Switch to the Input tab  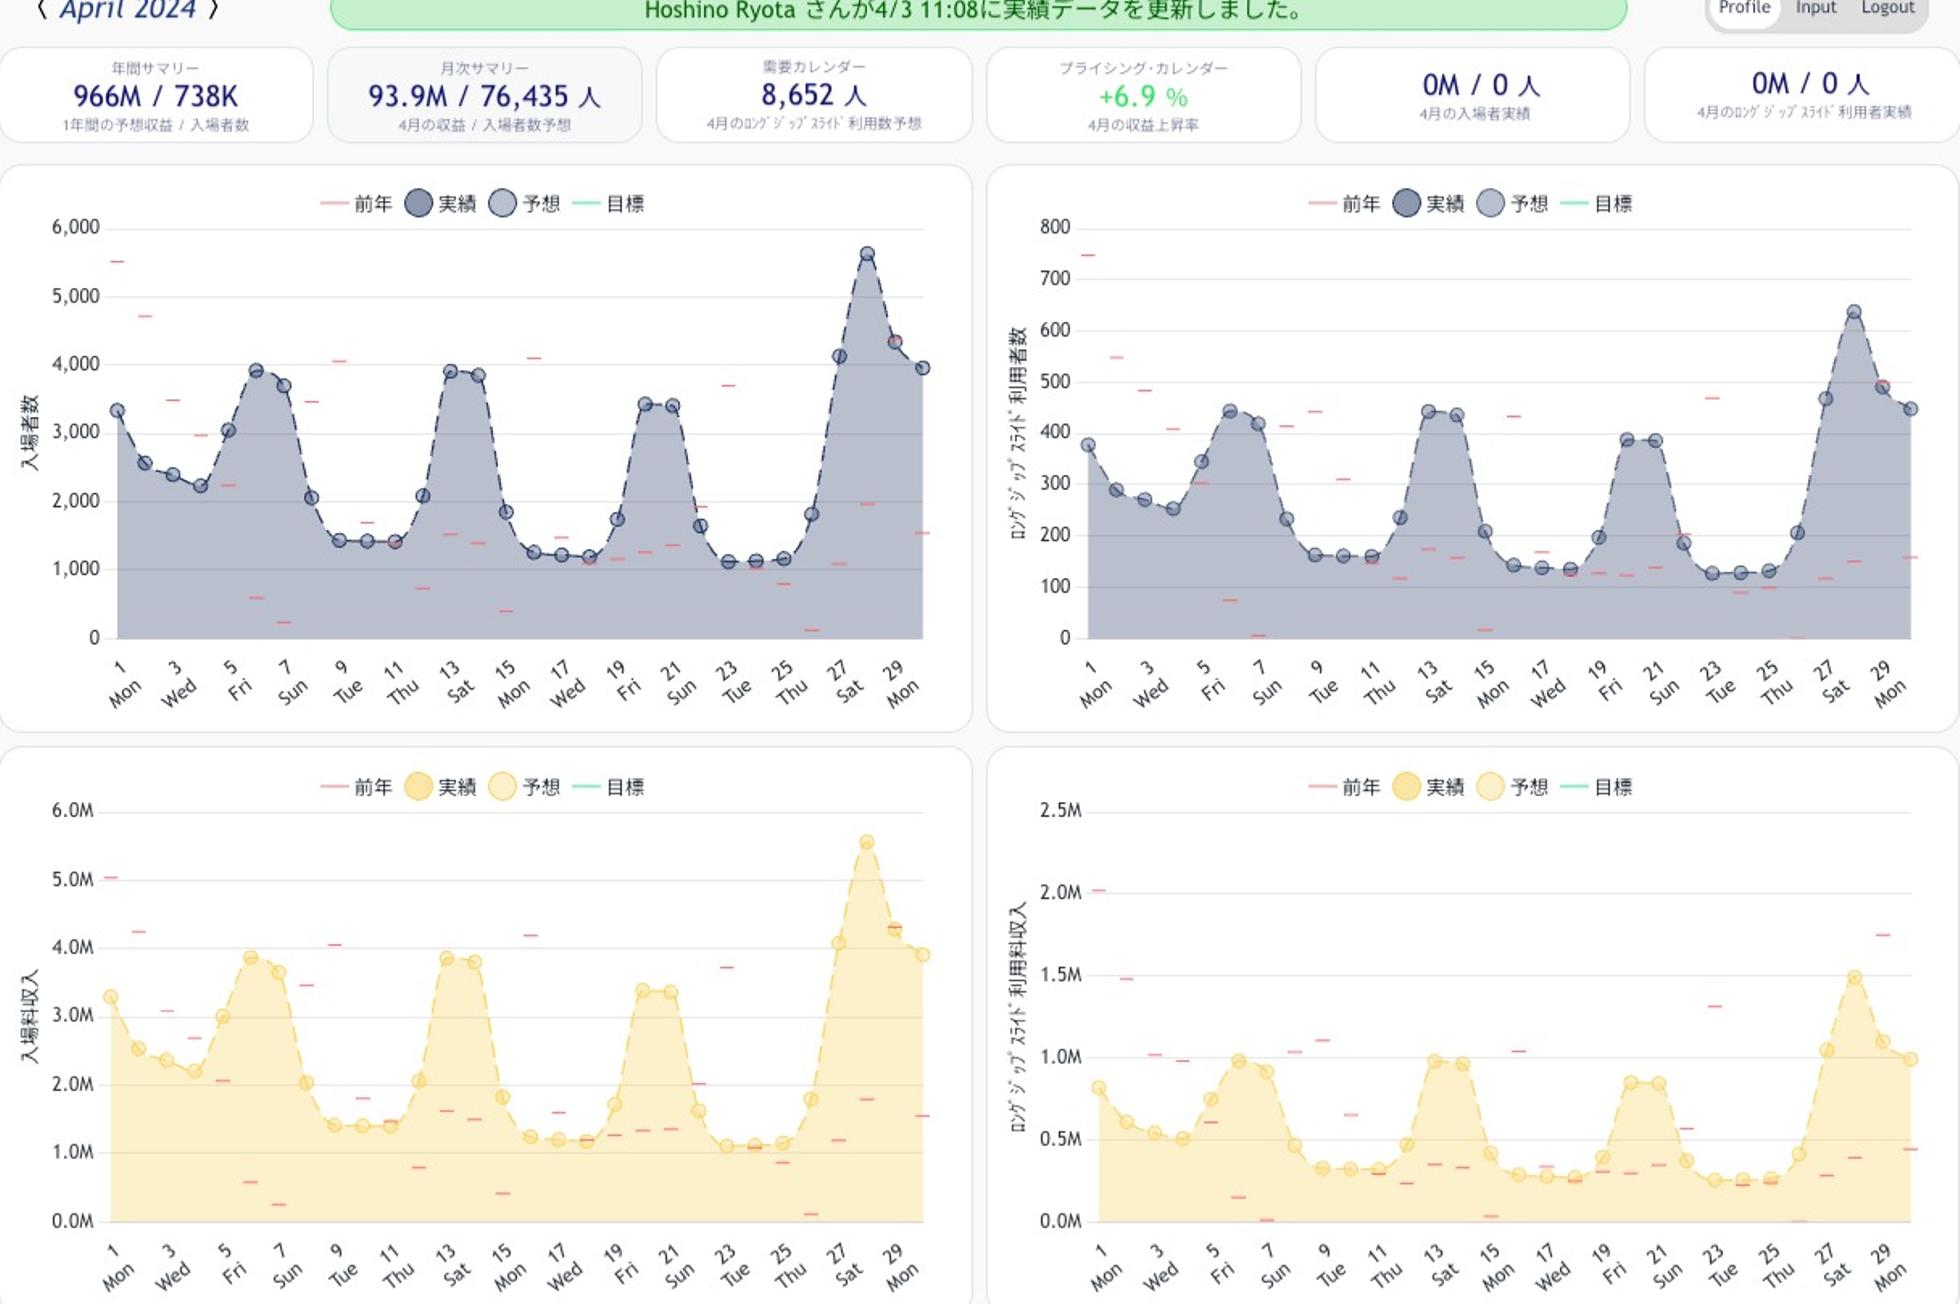[1815, 8]
